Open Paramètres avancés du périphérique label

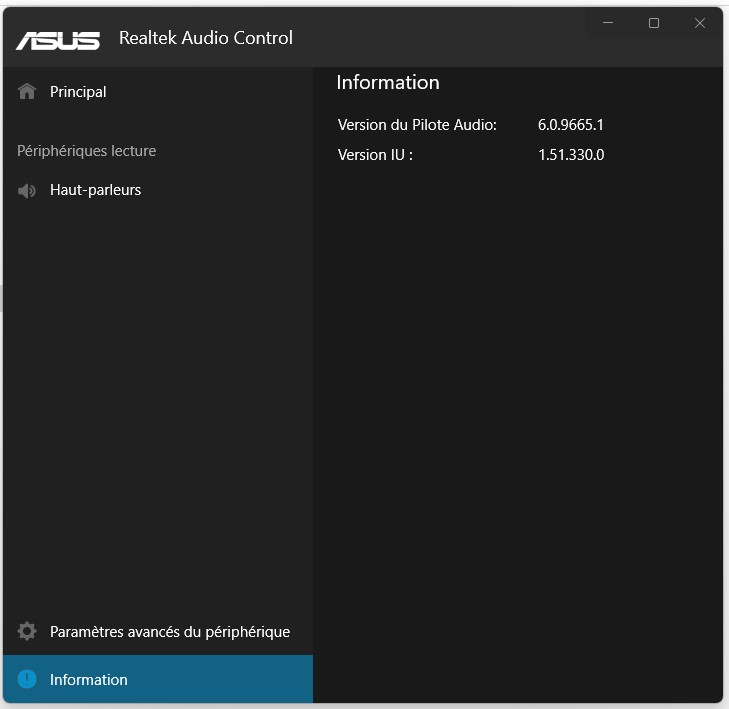(170, 632)
